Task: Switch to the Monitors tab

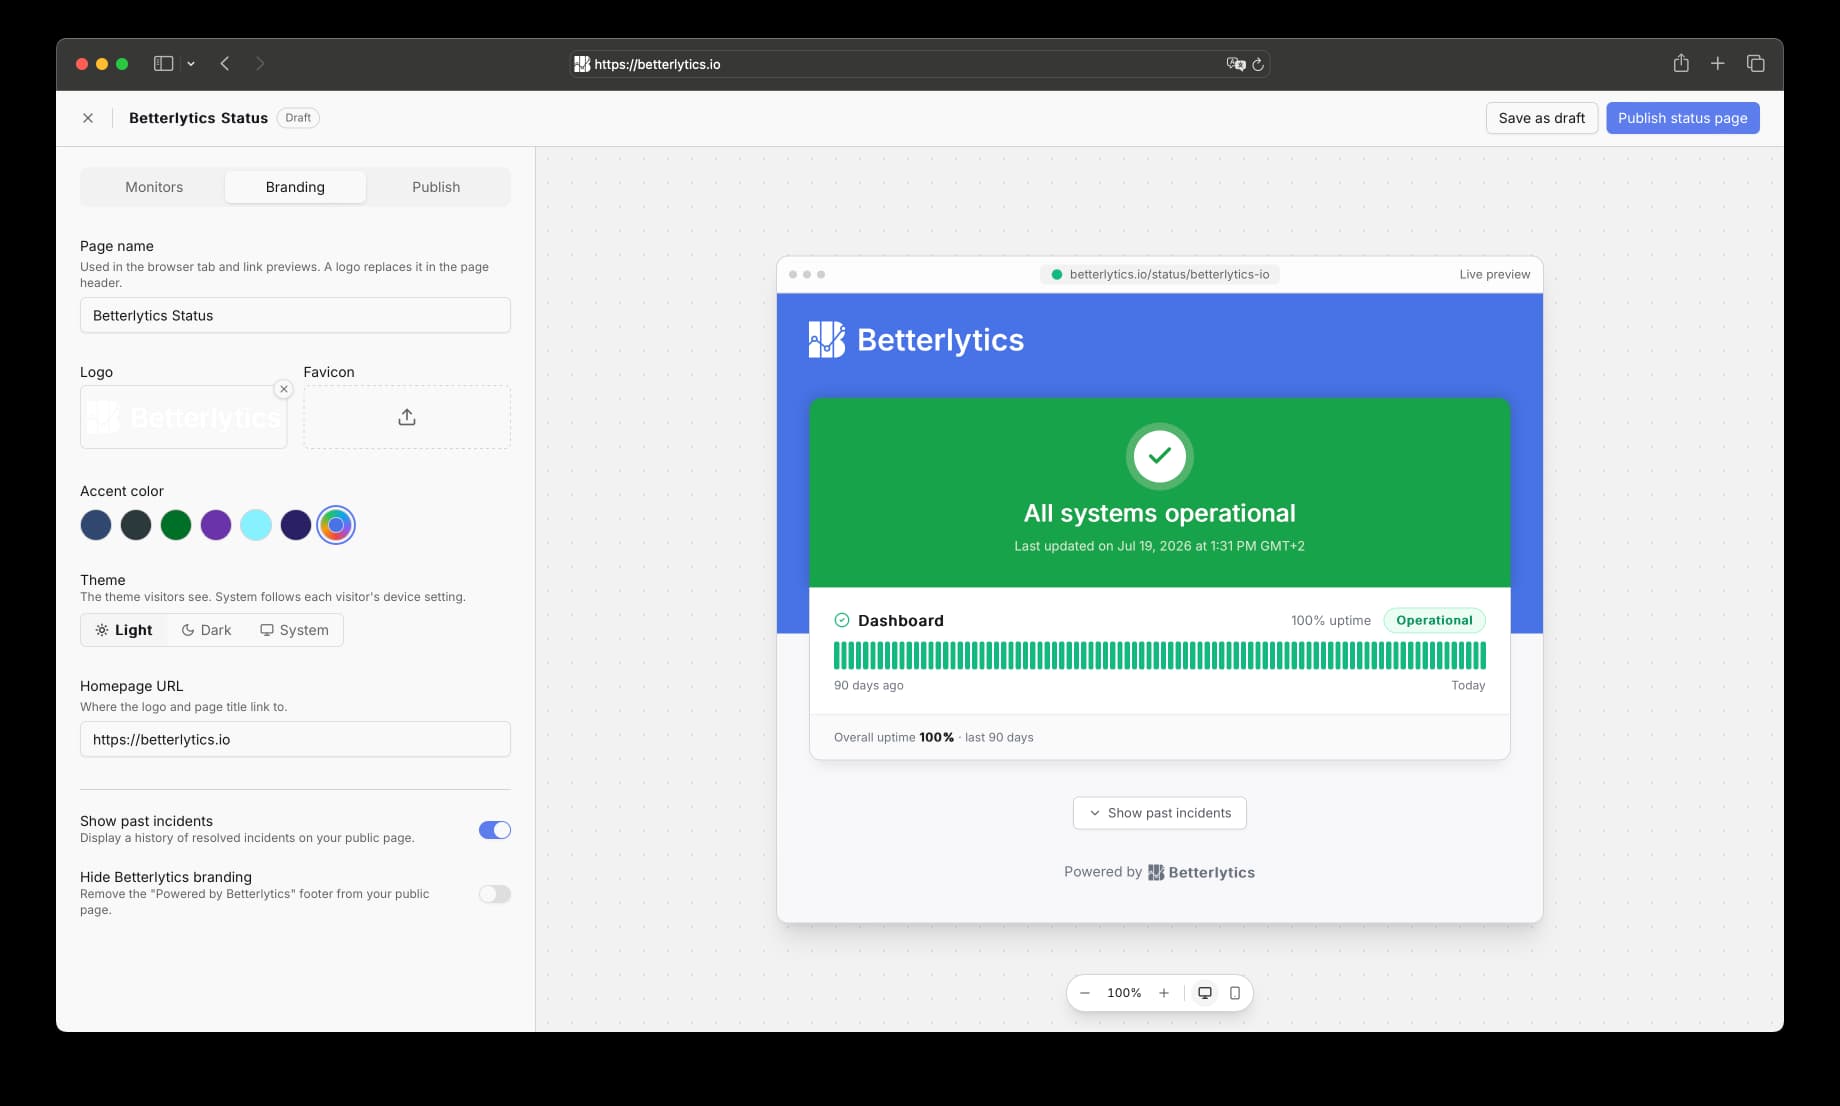Action: (x=154, y=187)
